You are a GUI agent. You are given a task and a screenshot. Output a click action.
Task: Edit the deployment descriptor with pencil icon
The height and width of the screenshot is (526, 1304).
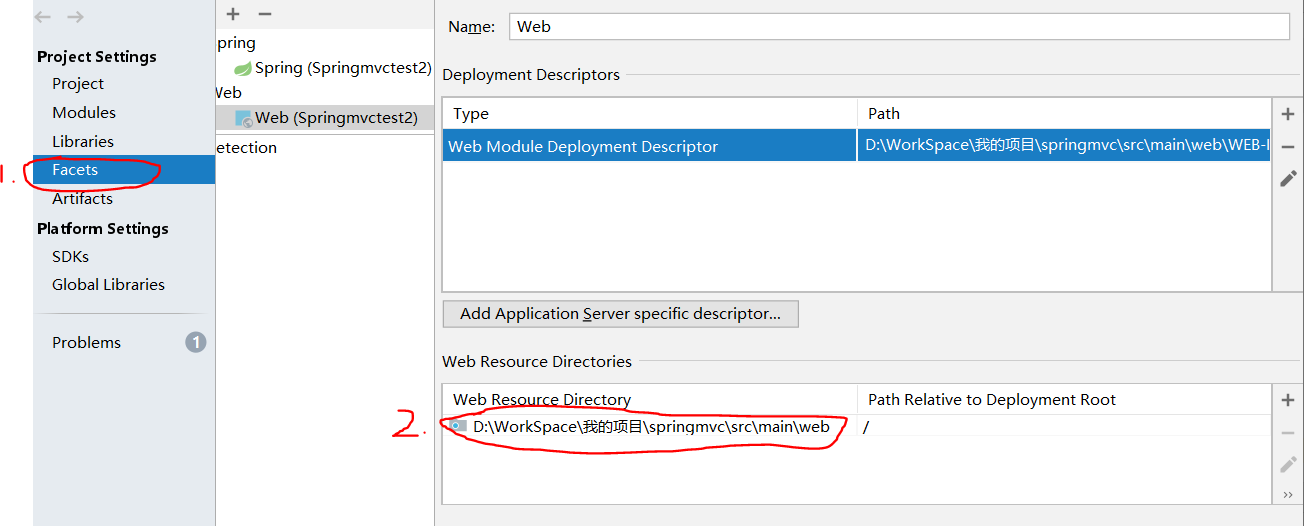tap(1288, 179)
